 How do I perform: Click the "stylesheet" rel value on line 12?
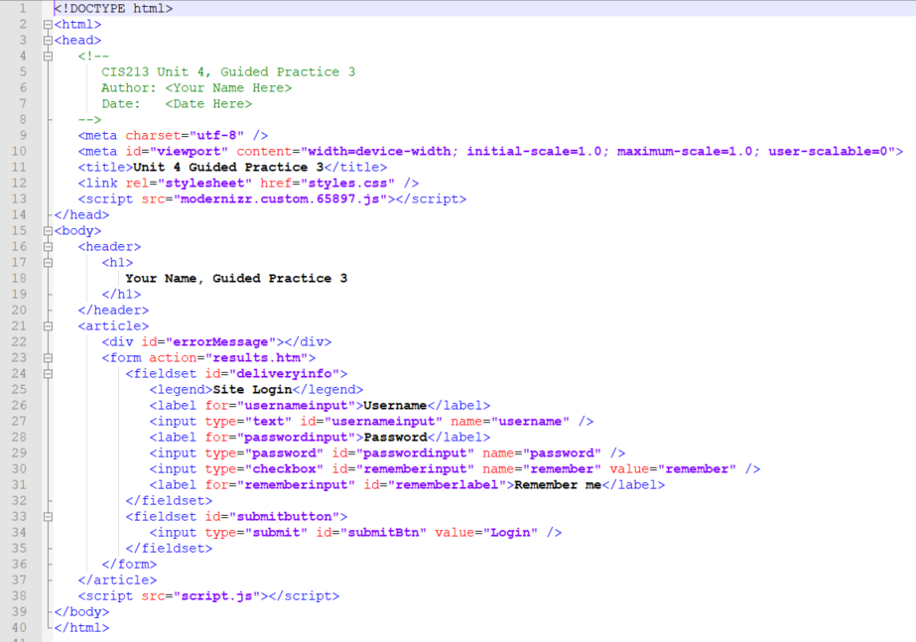tap(204, 183)
